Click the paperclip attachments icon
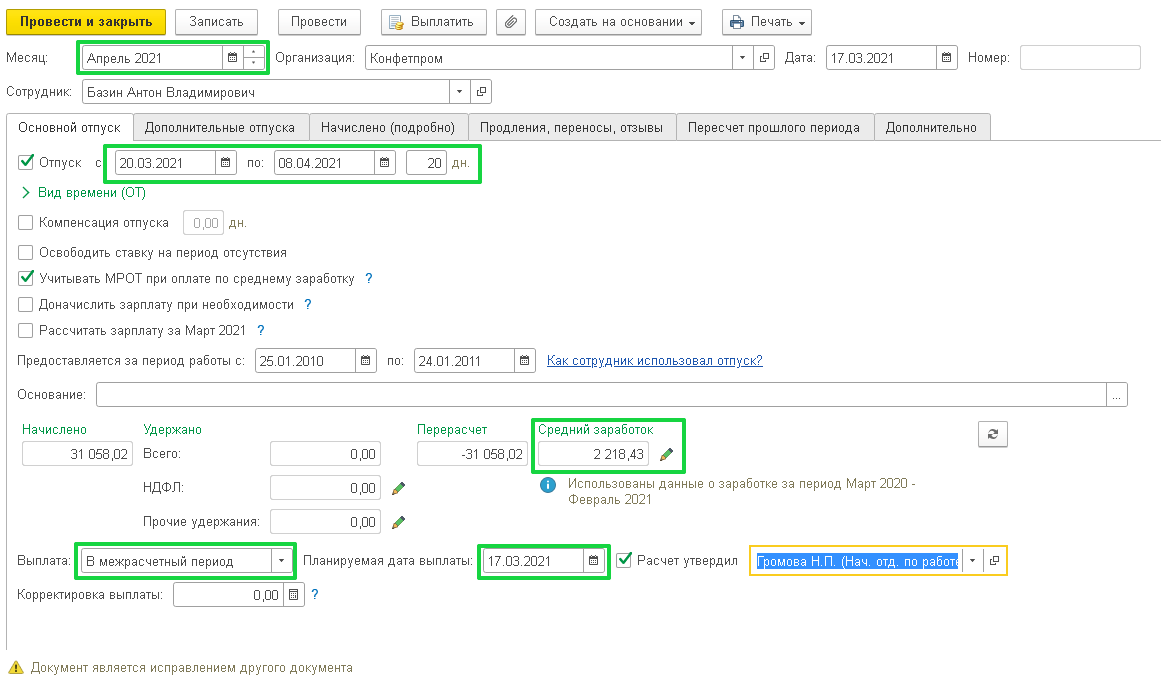This screenshot has width=1161, height=689. tap(511, 22)
